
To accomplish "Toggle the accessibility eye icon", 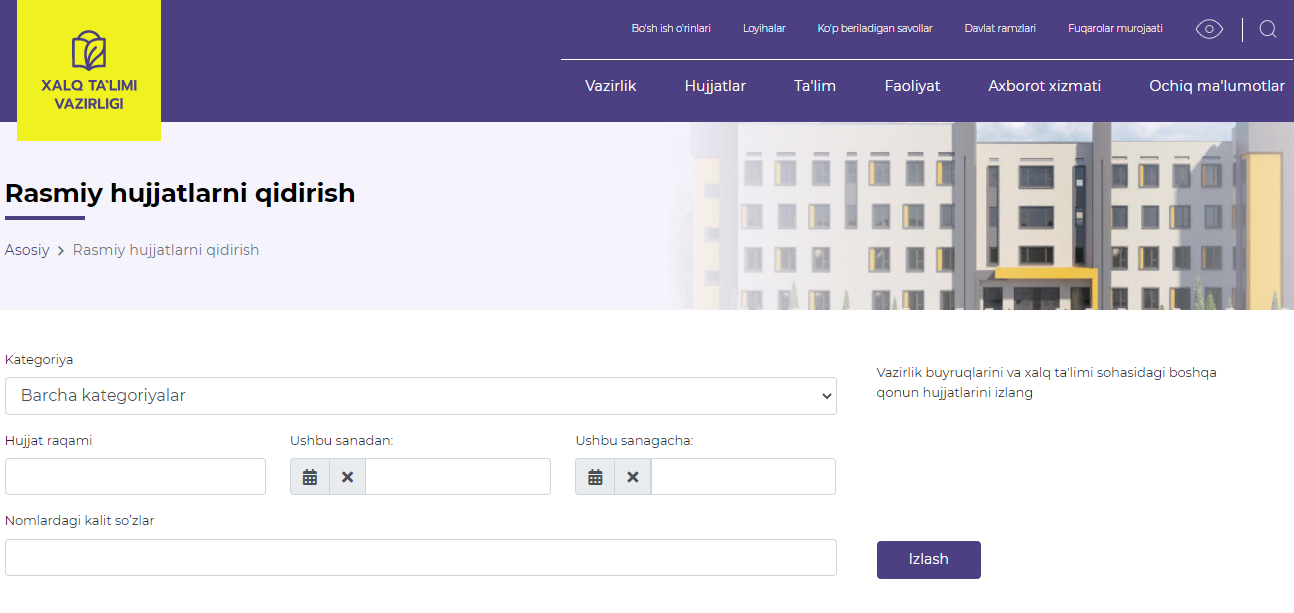I will 1209,29.
